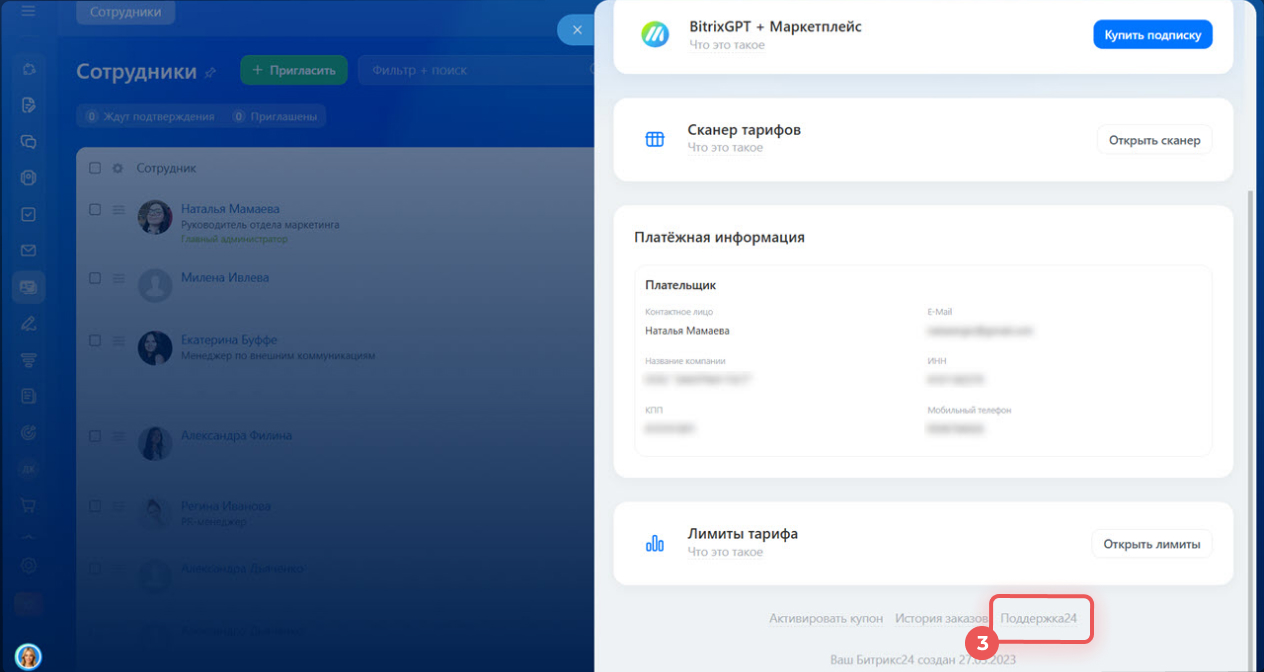
Task: Click the shopping cart icon in sidebar
Action: [x=29, y=505]
